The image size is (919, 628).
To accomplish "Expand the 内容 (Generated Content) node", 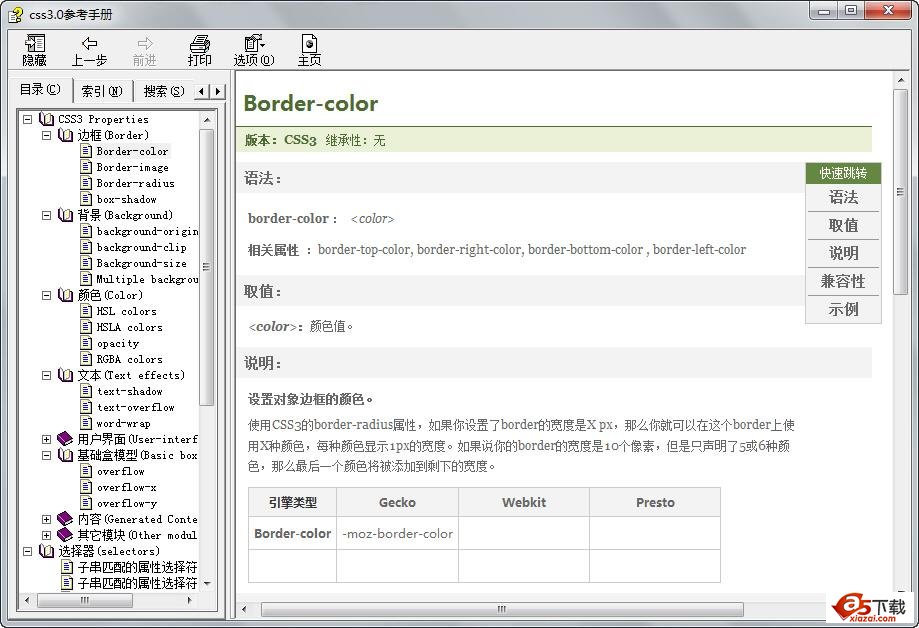I will click(x=47, y=519).
